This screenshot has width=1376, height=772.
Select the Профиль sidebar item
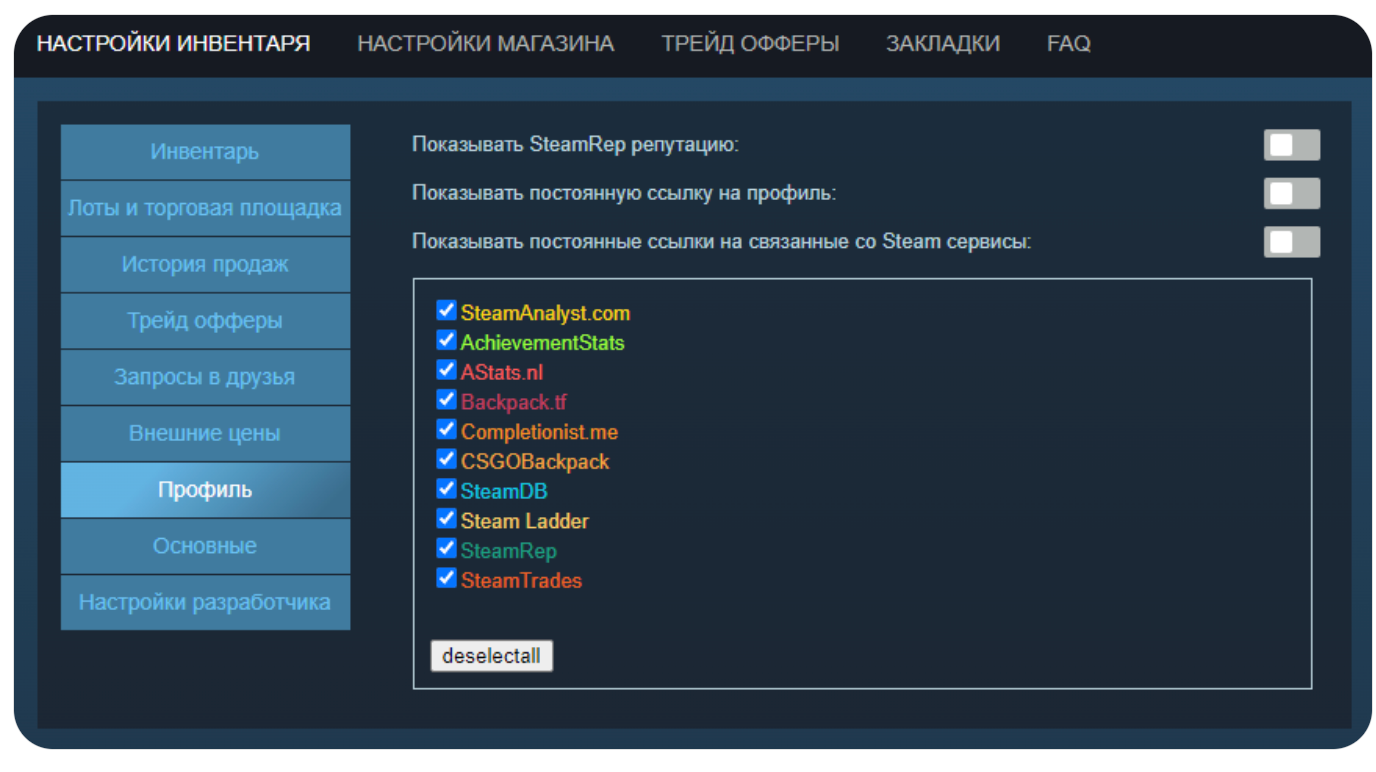tap(205, 490)
